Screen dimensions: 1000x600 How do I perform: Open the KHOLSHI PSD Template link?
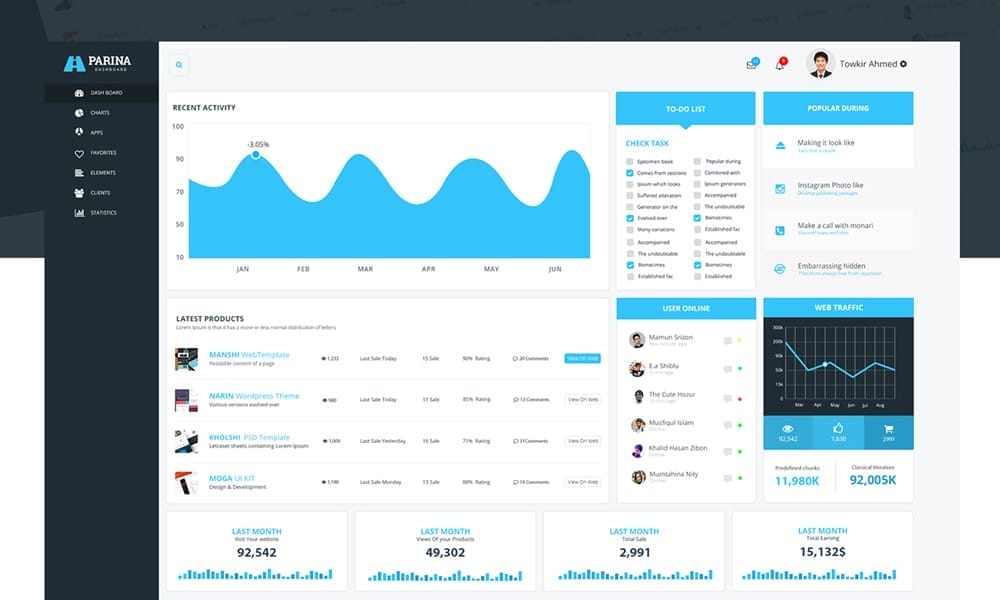pyautogui.click(x=249, y=438)
